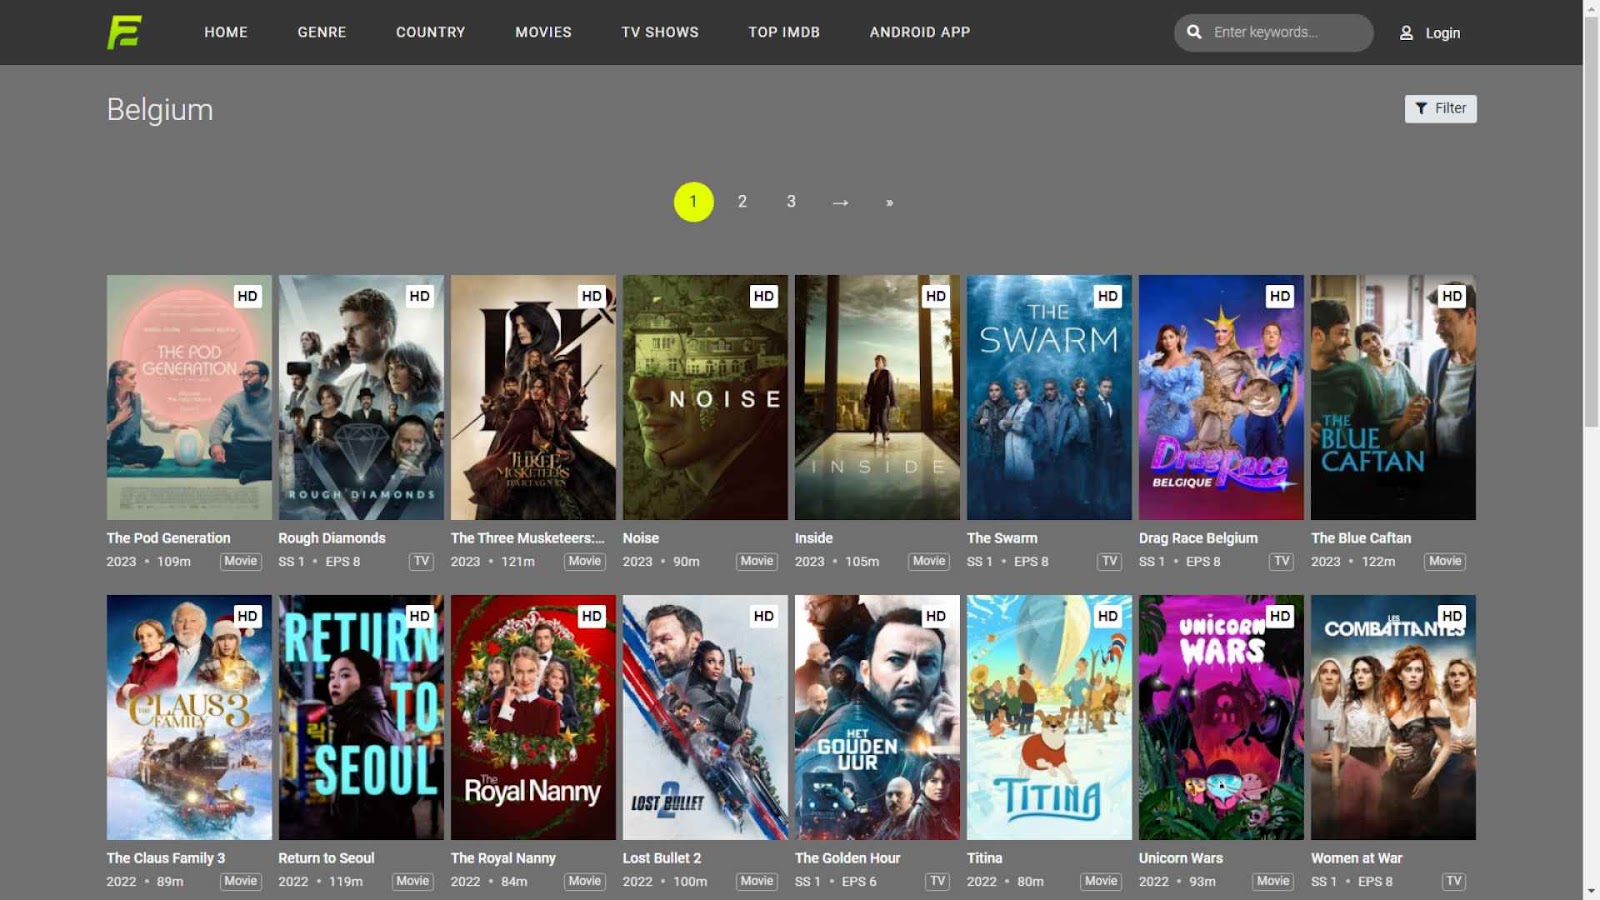Open the Genre menu

pos(322,32)
